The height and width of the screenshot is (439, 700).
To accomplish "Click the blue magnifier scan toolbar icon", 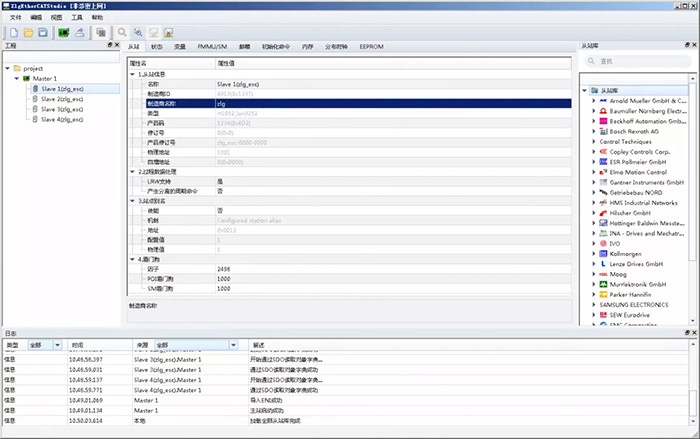I will [x=138, y=33].
